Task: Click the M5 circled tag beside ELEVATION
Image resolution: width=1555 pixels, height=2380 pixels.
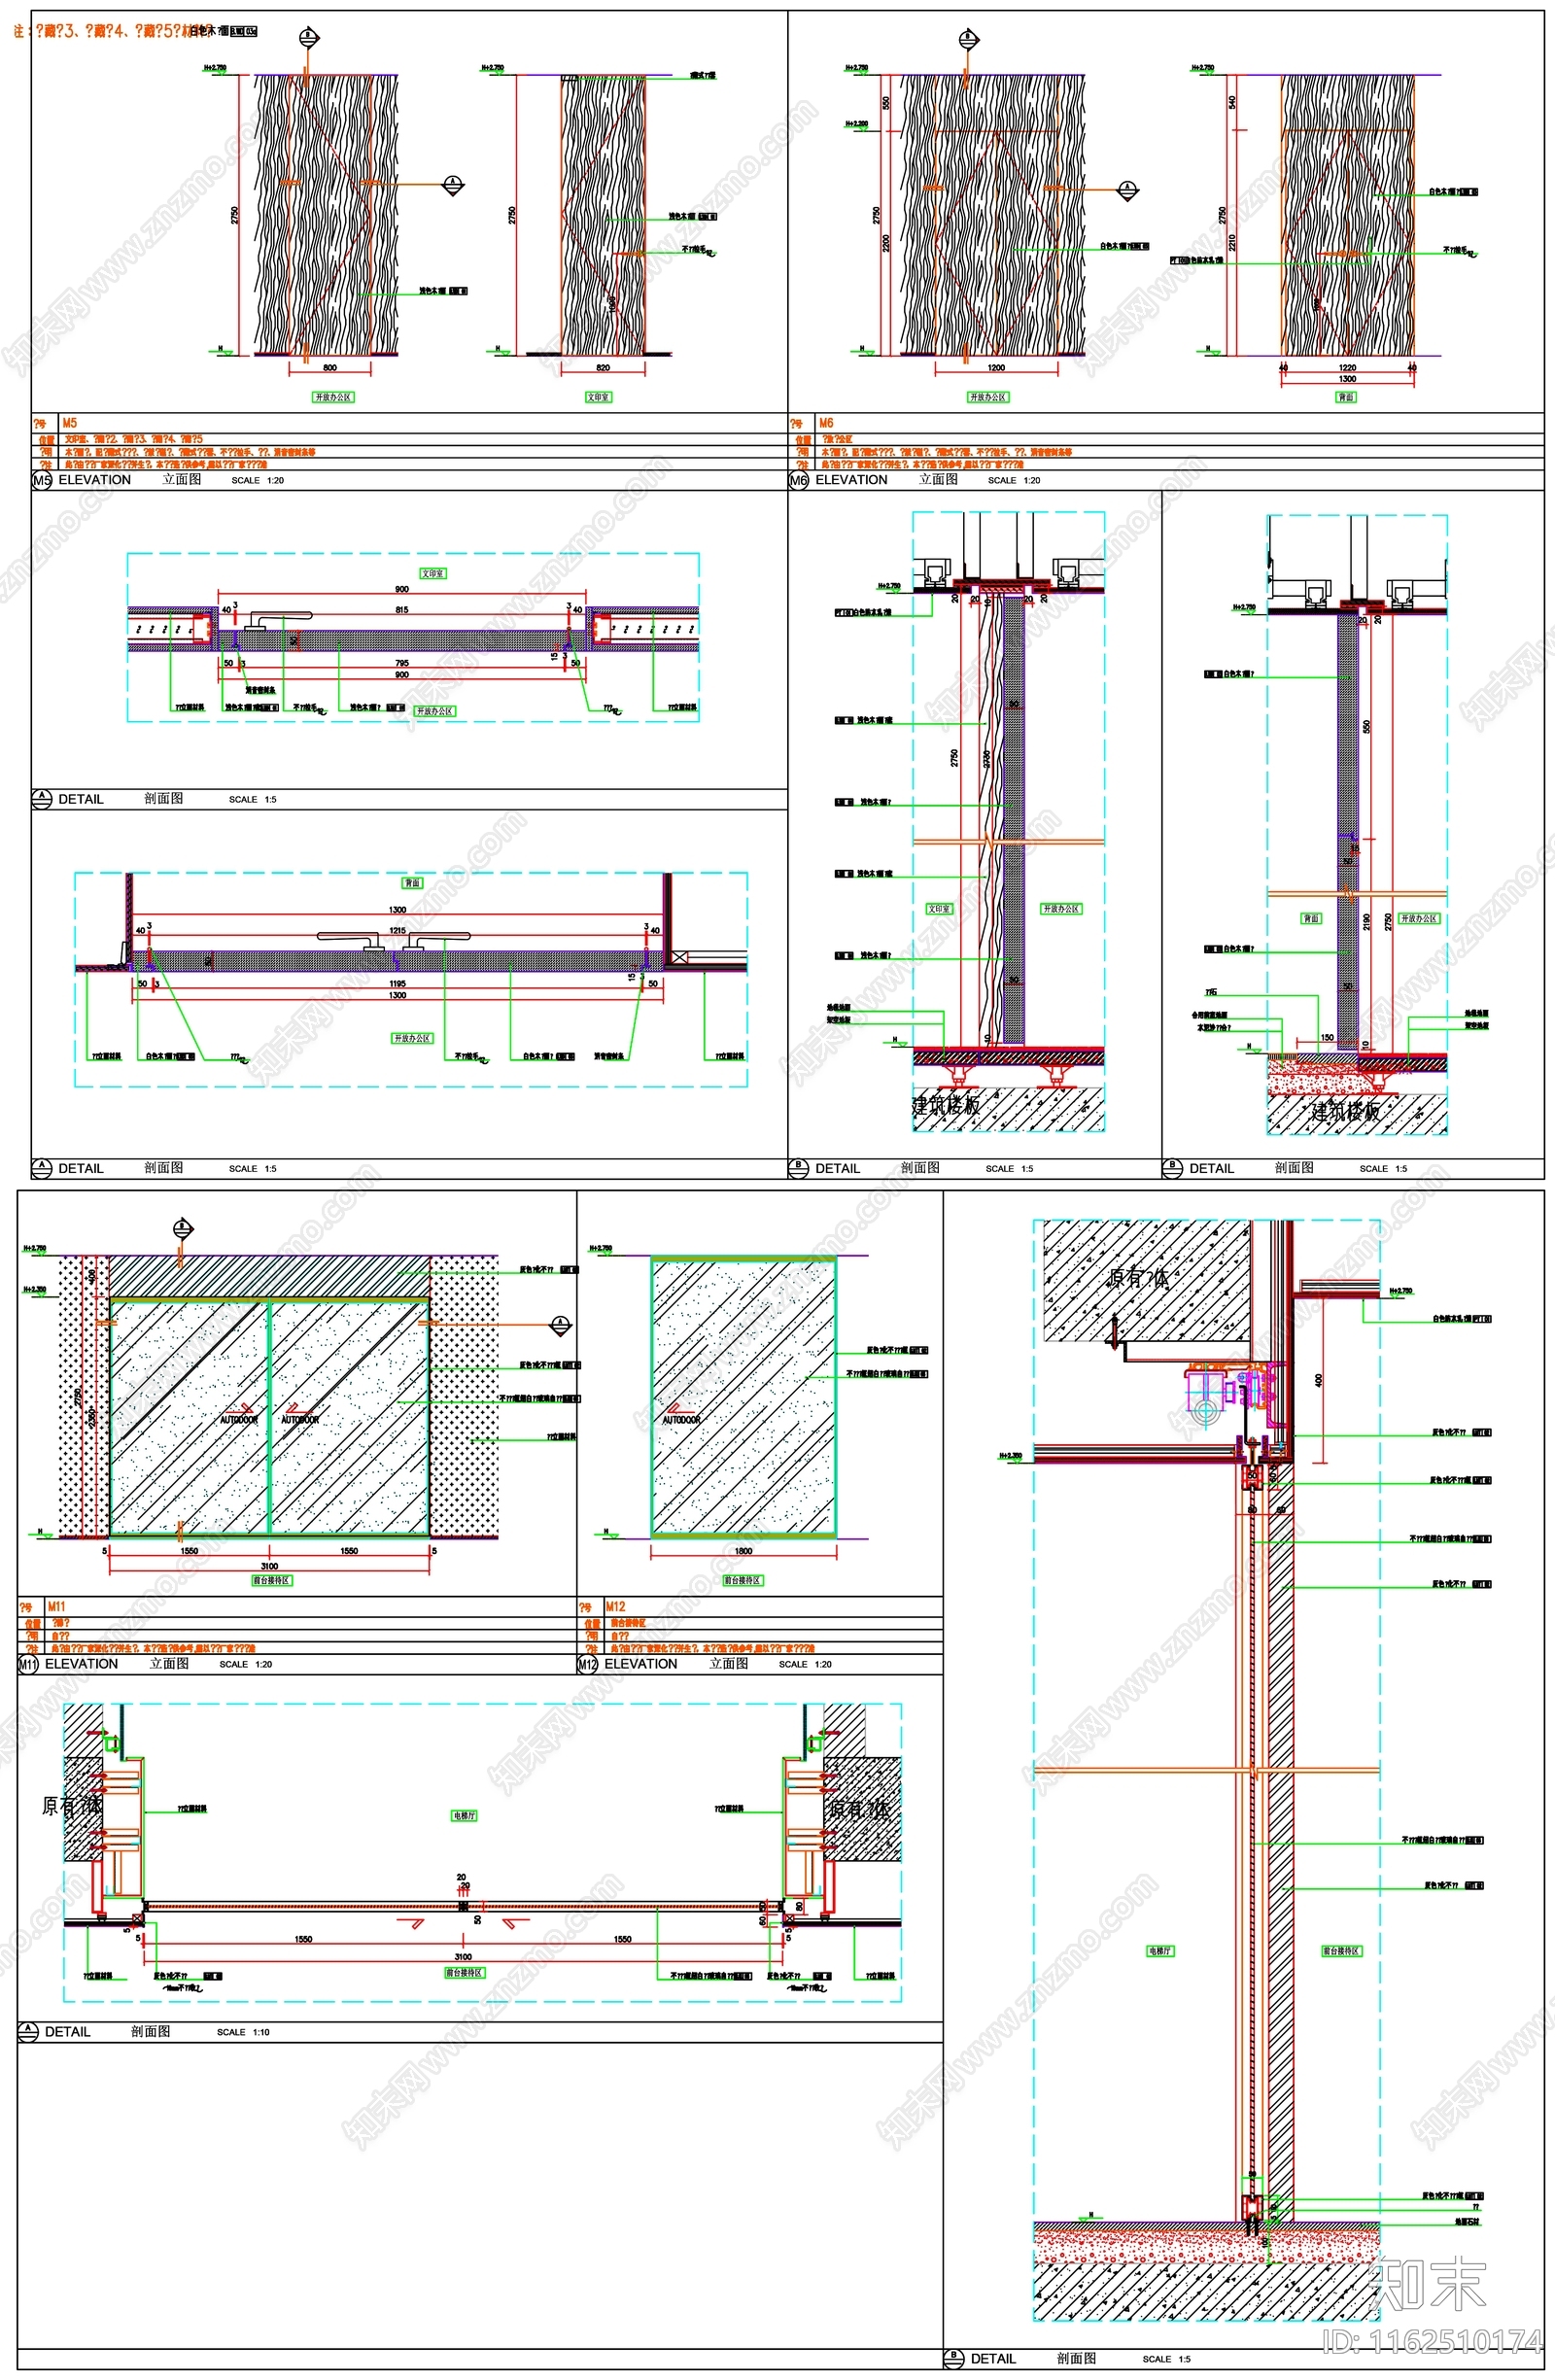Action: coord(41,481)
